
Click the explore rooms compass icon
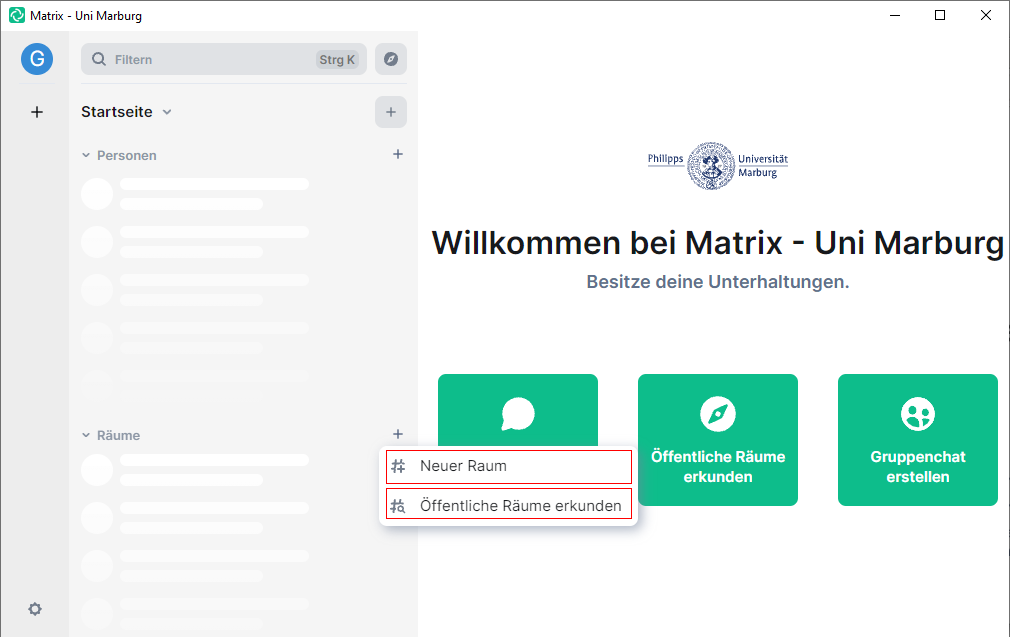click(x=391, y=59)
